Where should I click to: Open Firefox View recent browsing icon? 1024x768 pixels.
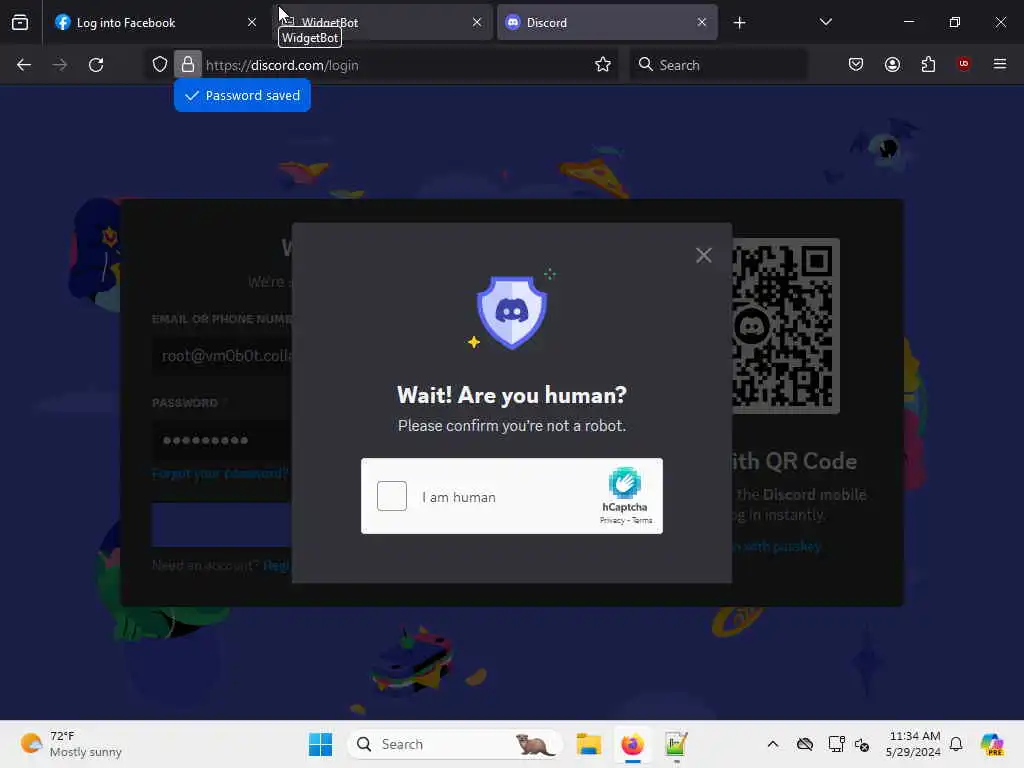pyautogui.click(x=20, y=23)
